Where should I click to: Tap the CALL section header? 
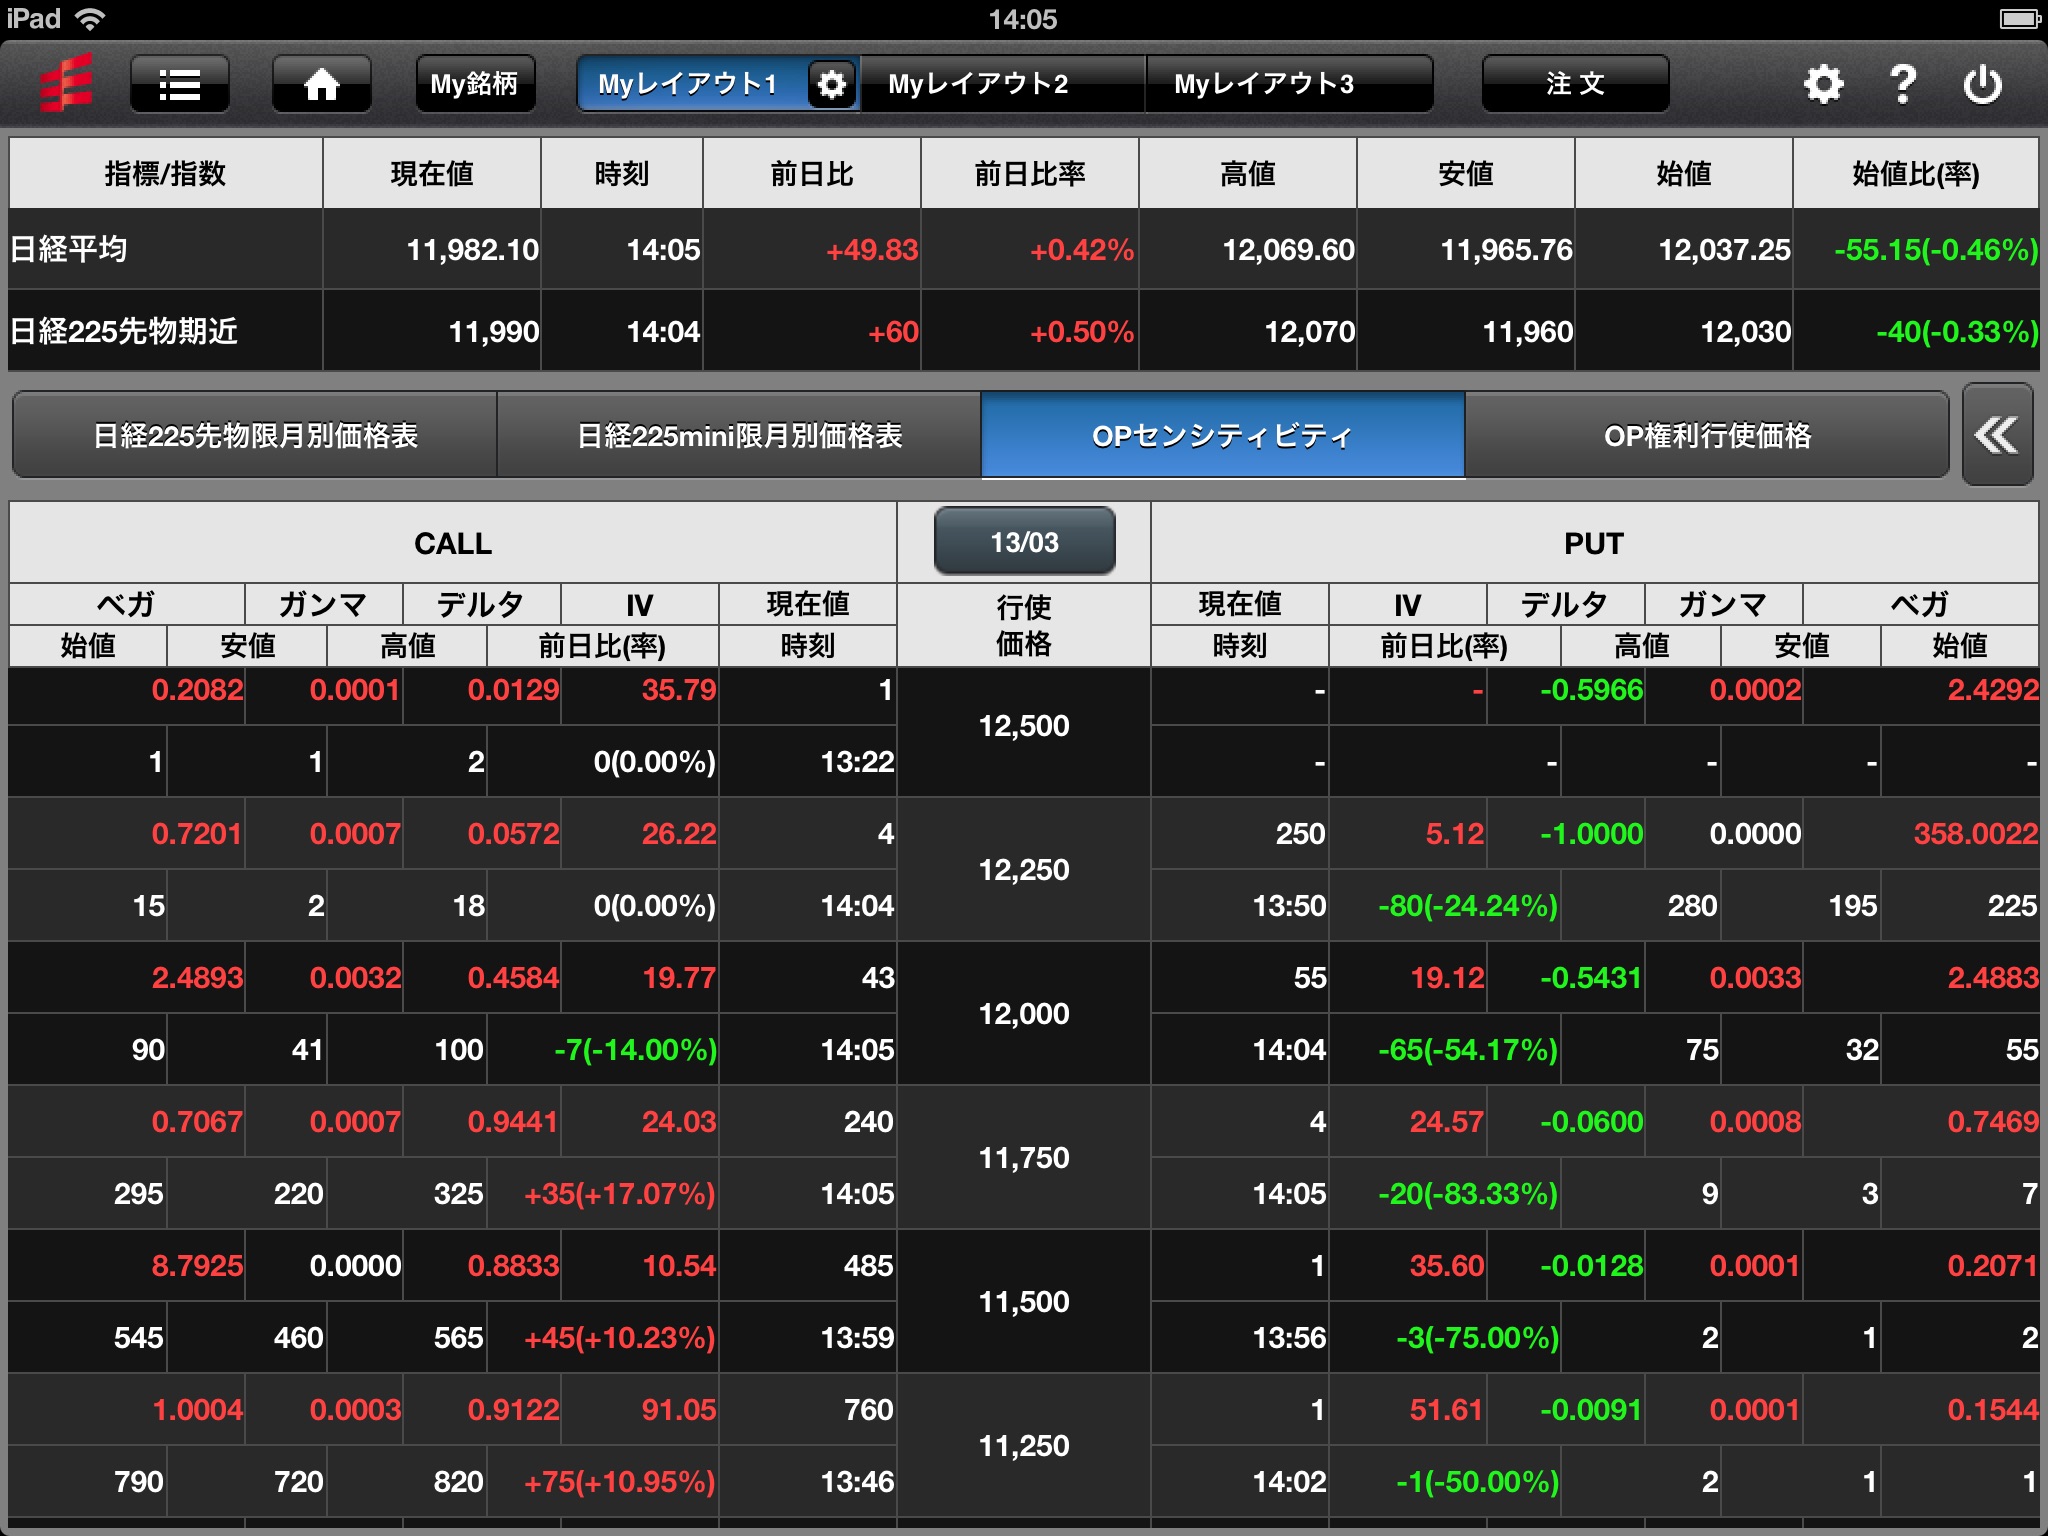[453, 543]
